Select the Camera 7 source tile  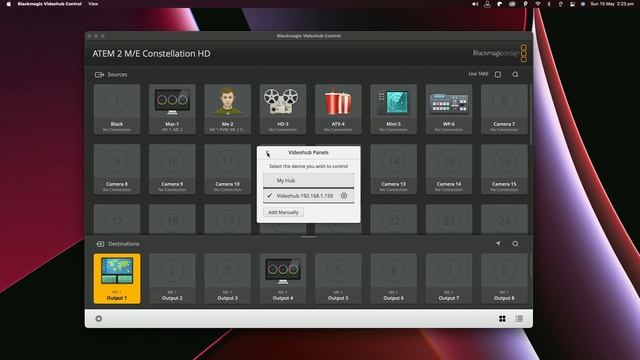coord(504,109)
